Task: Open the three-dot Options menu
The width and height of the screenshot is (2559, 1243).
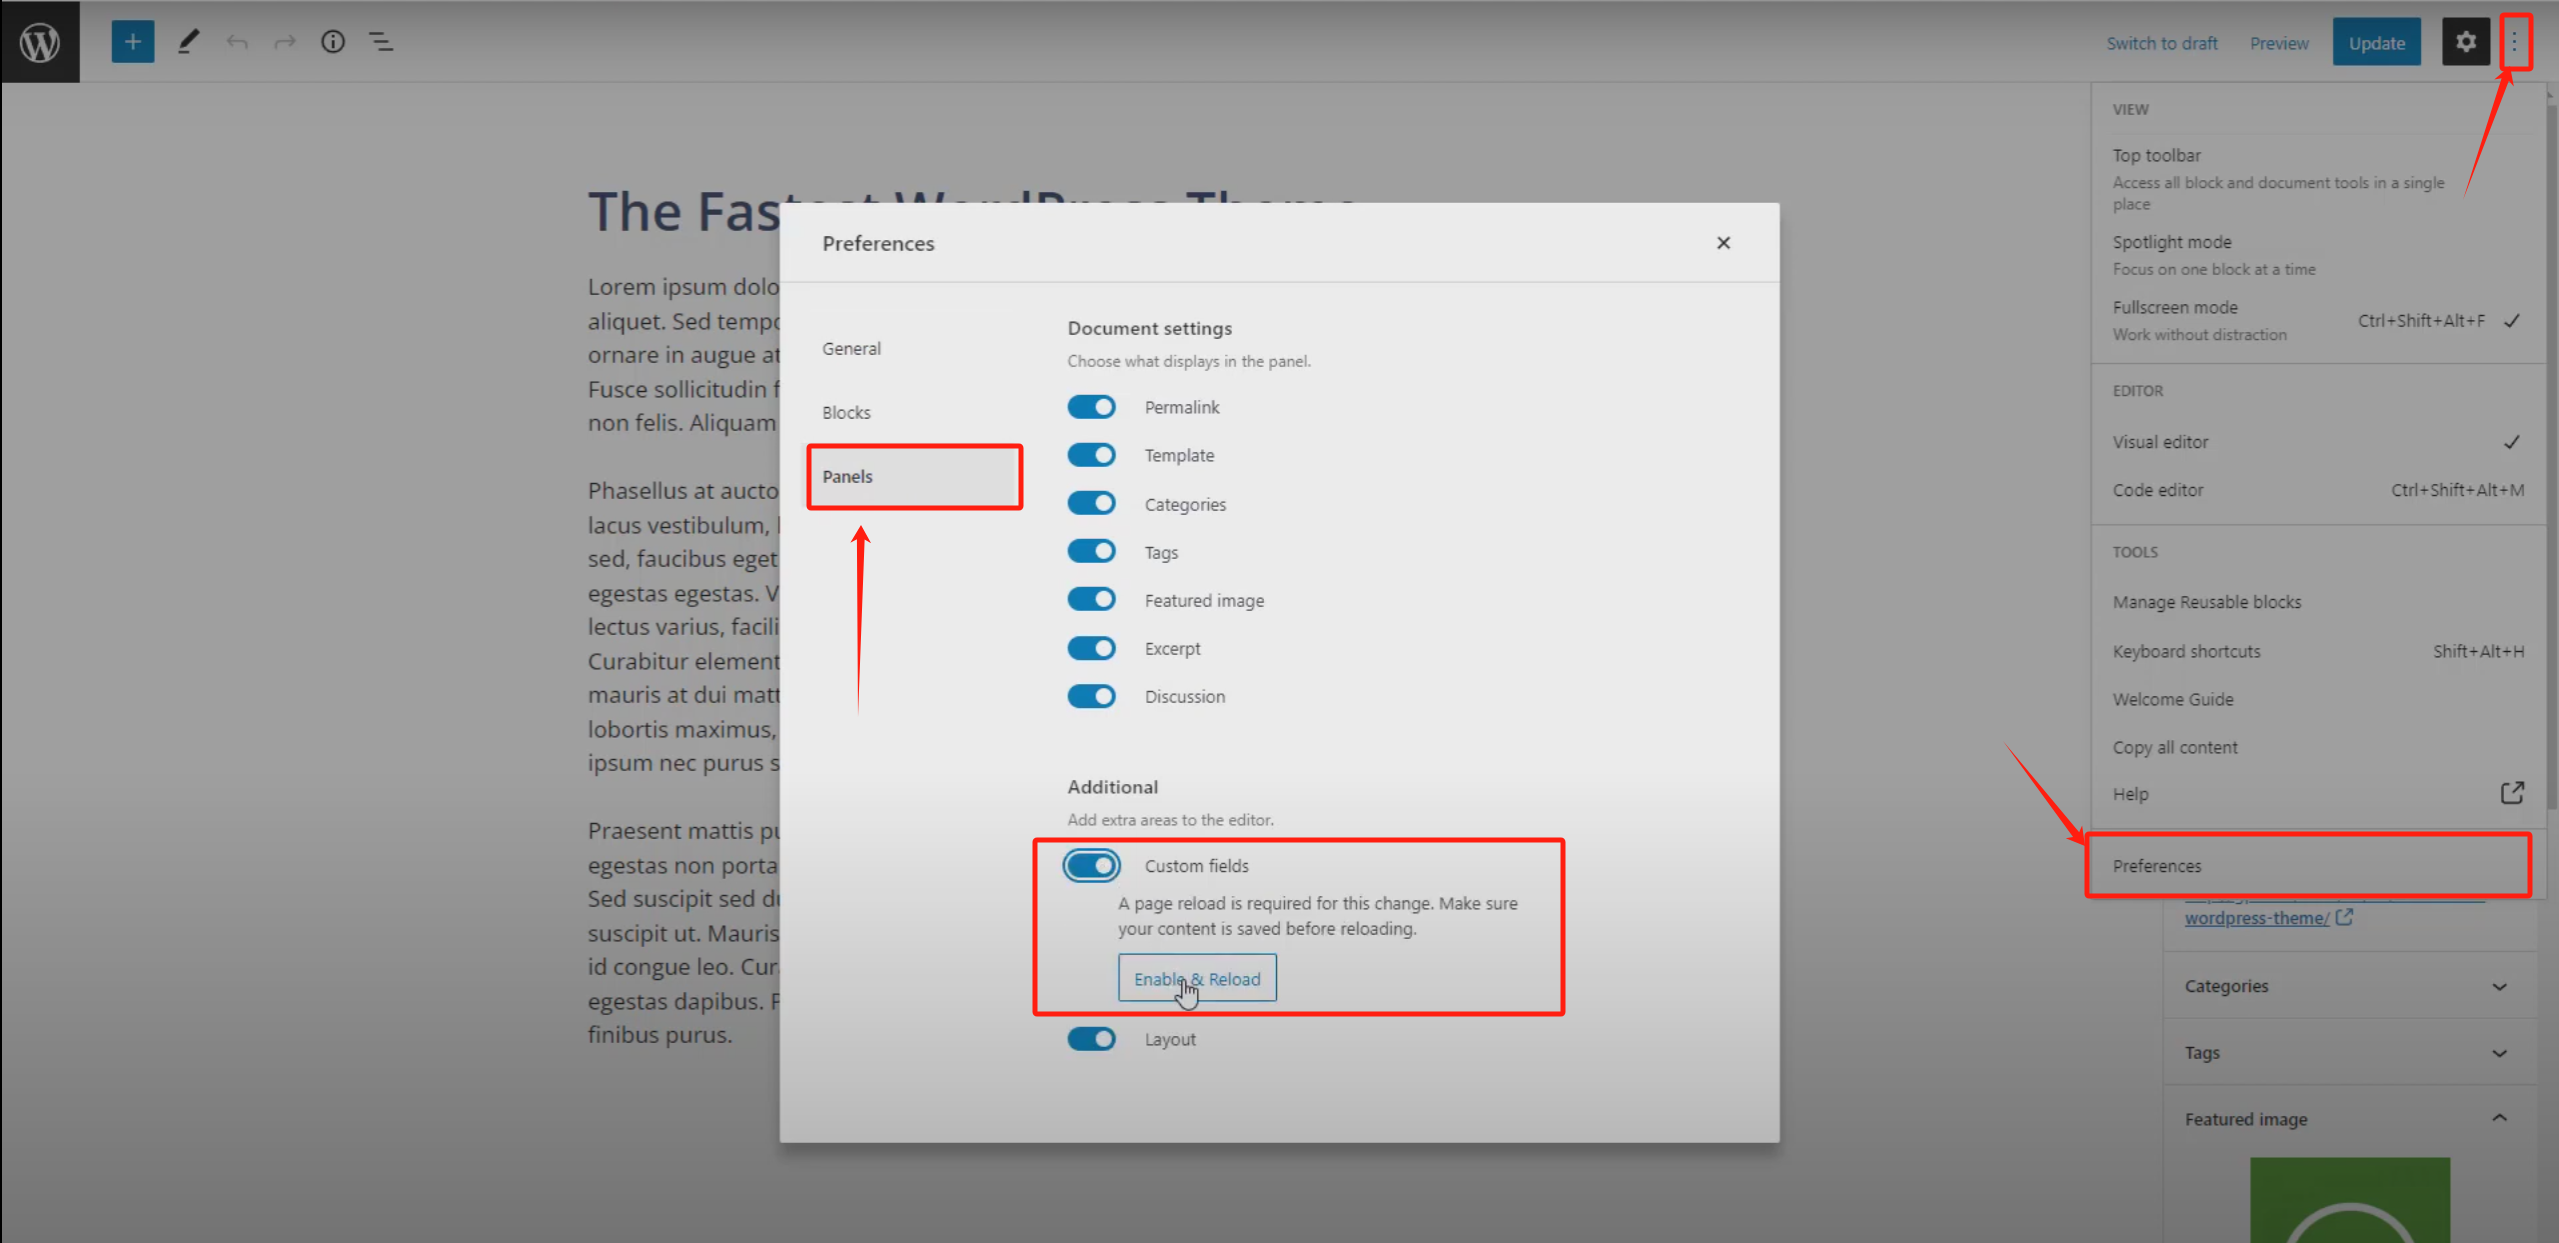Action: [2515, 41]
